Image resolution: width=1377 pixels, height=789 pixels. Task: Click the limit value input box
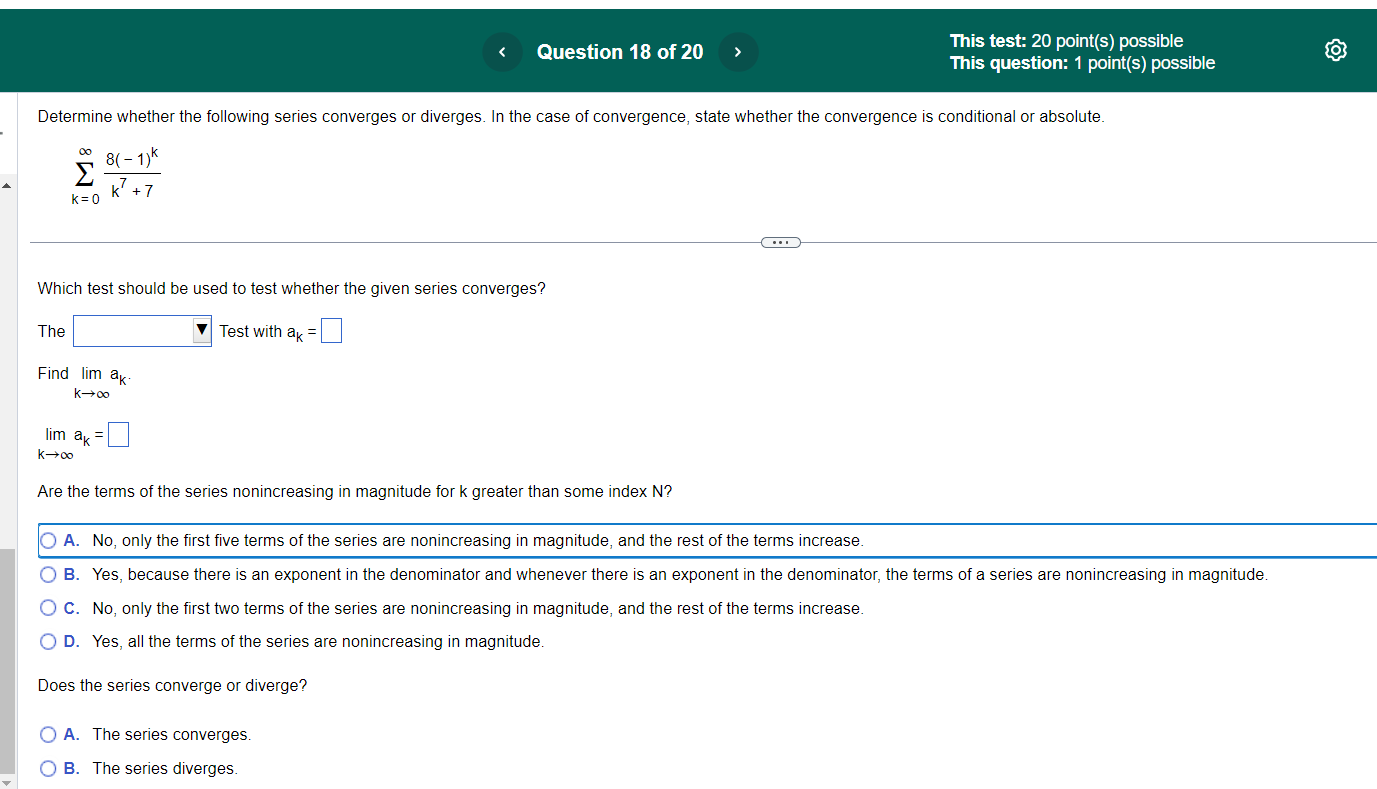[117, 434]
